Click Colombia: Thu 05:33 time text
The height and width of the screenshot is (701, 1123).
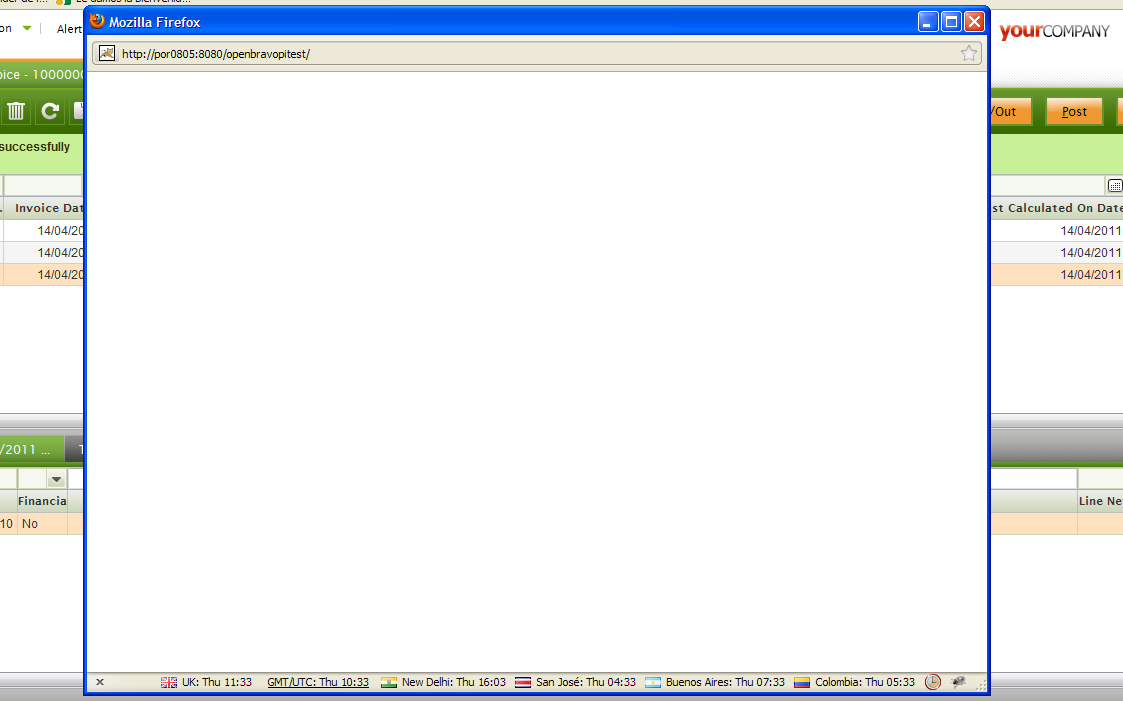pyautogui.click(x=865, y=682)
